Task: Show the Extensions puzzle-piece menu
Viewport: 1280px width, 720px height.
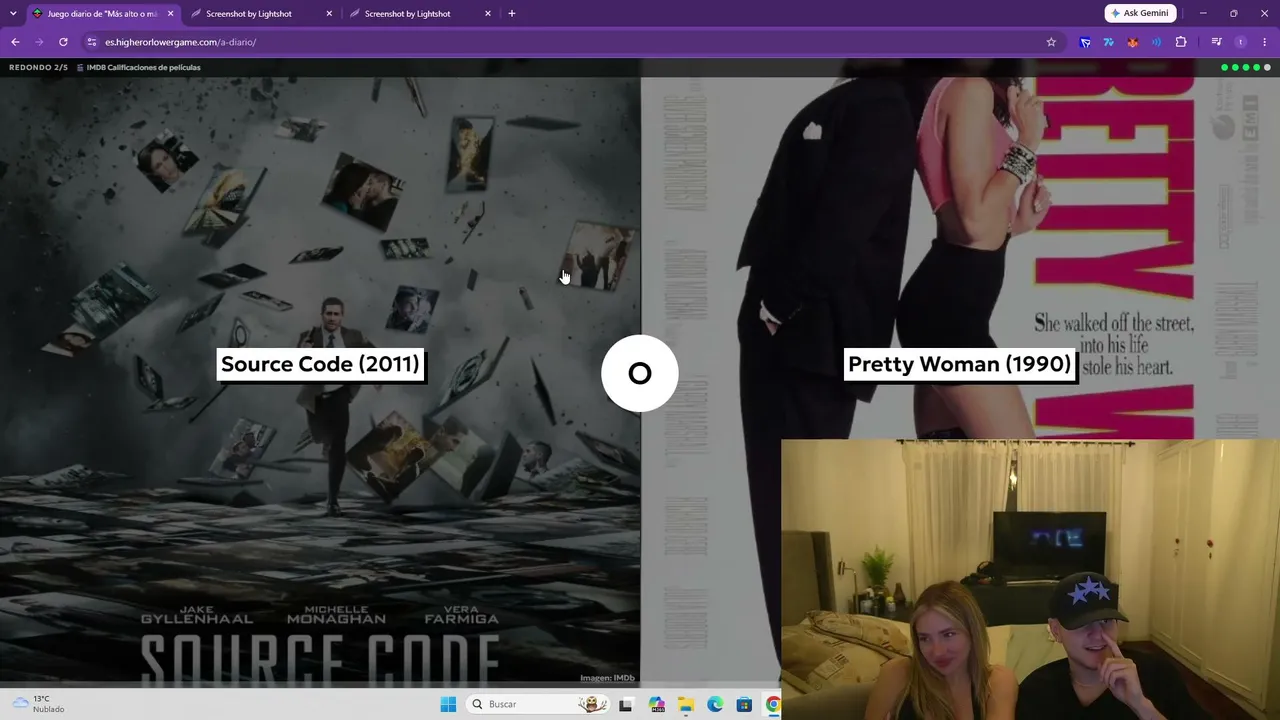Action: 1181,42
